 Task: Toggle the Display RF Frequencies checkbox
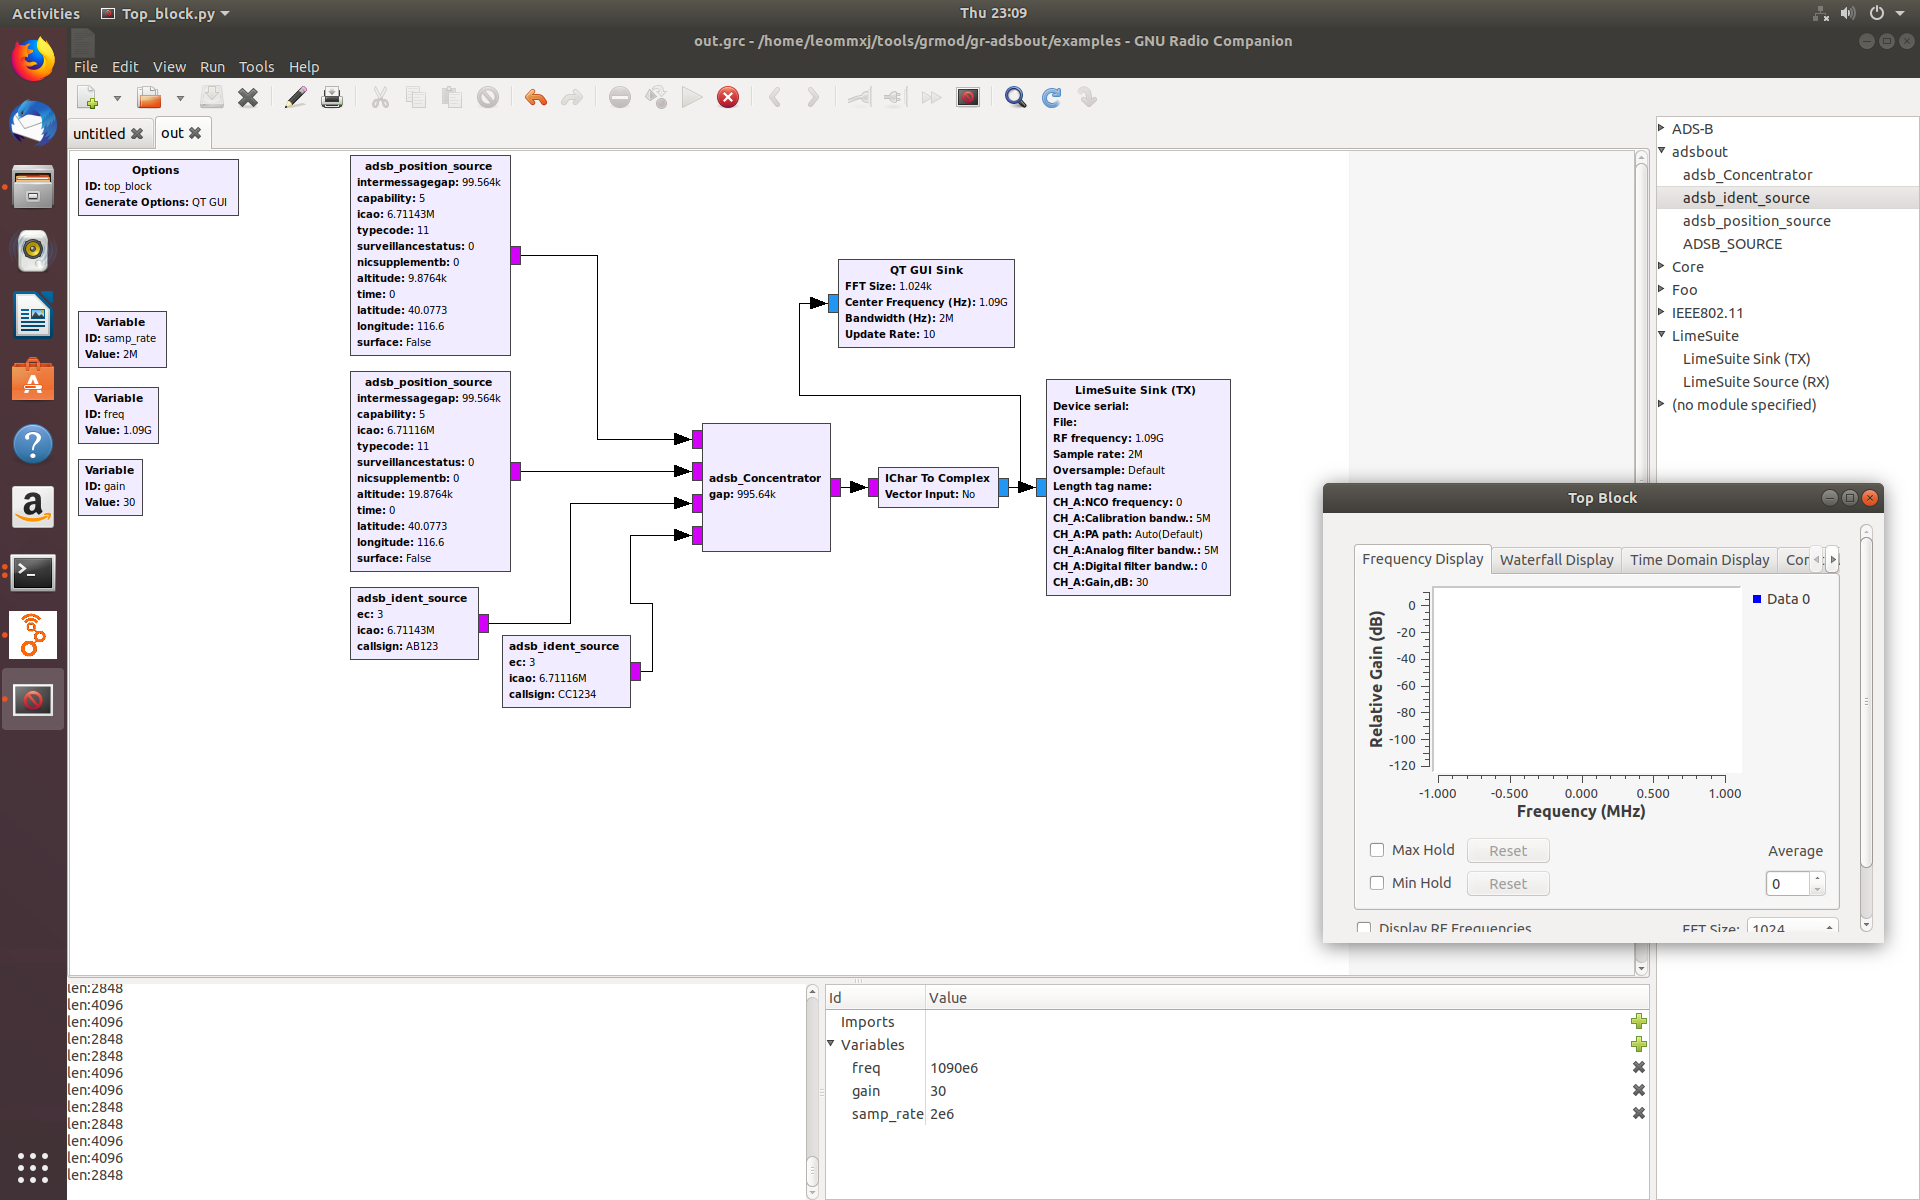tap(1364, 928)
